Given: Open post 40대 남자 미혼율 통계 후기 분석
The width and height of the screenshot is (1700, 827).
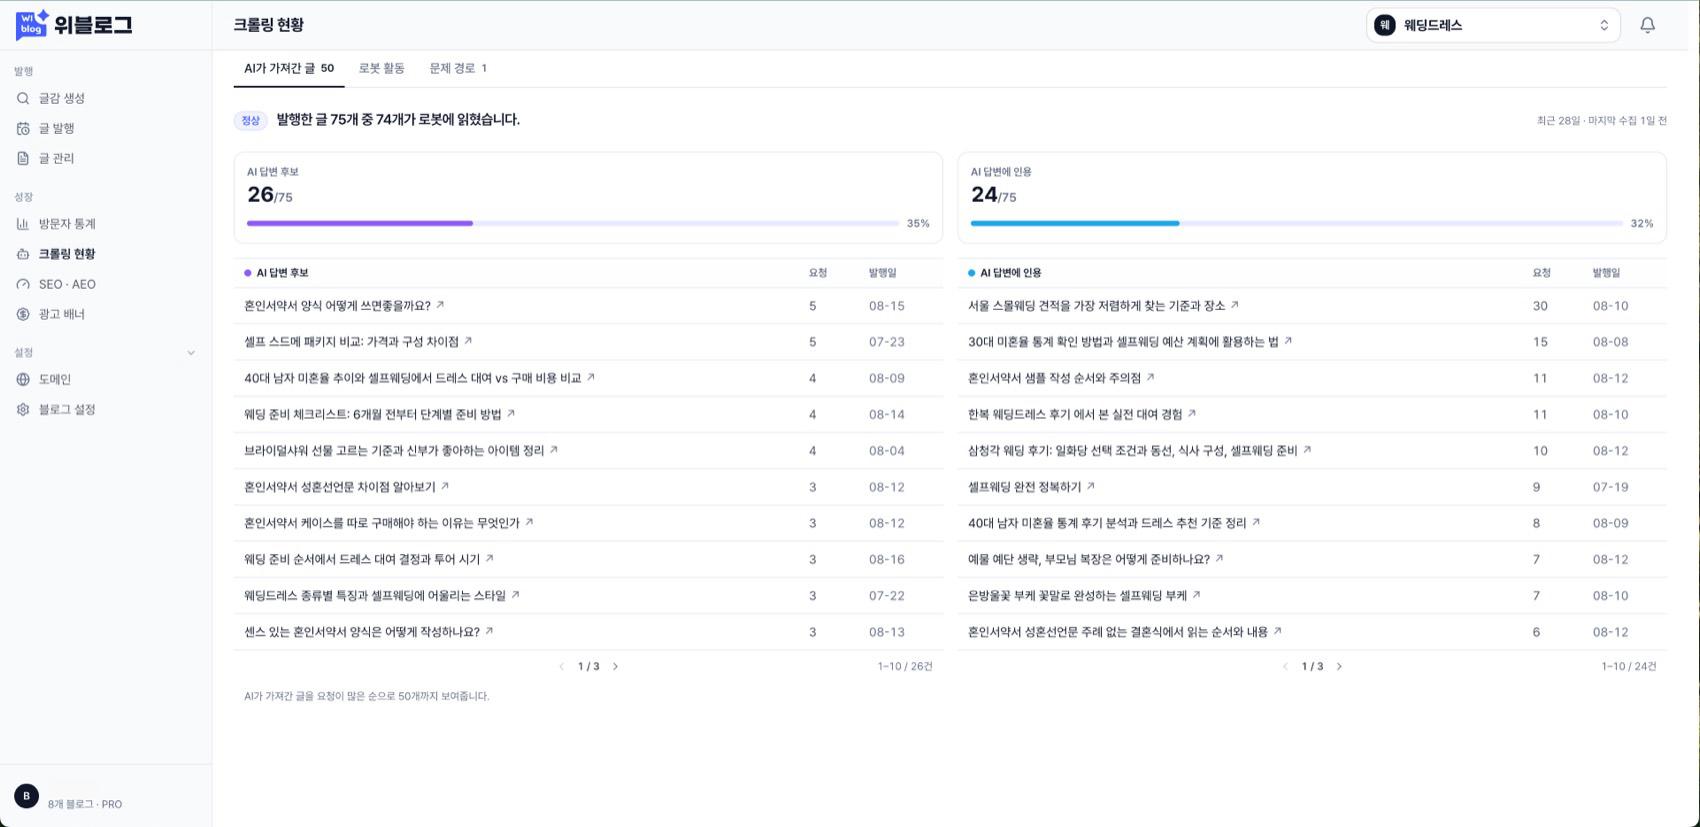Looking at the screenshot, I should (x=1107, y=523).
